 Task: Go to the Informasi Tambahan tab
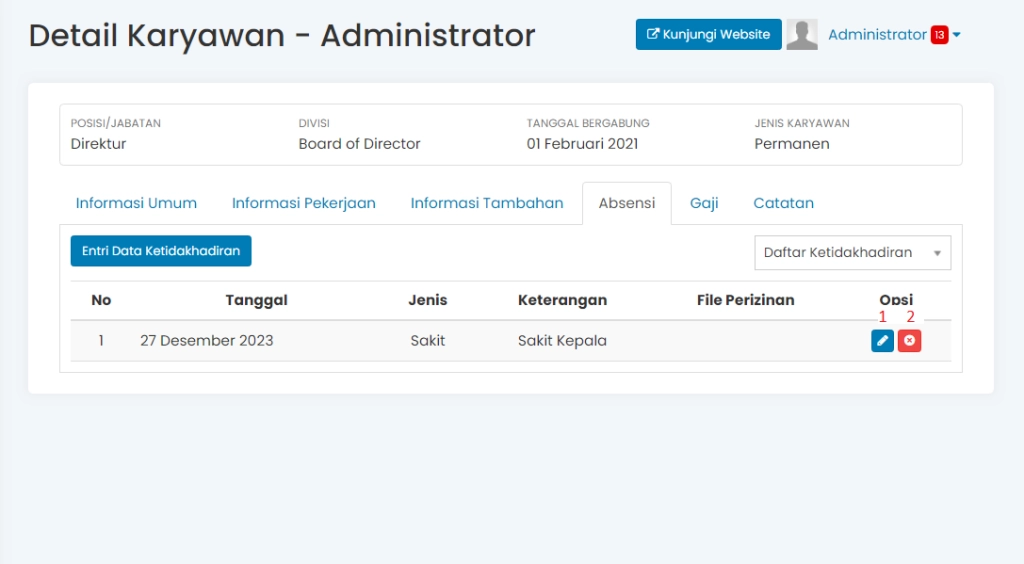pyautogui.click(x=487, y=203)
